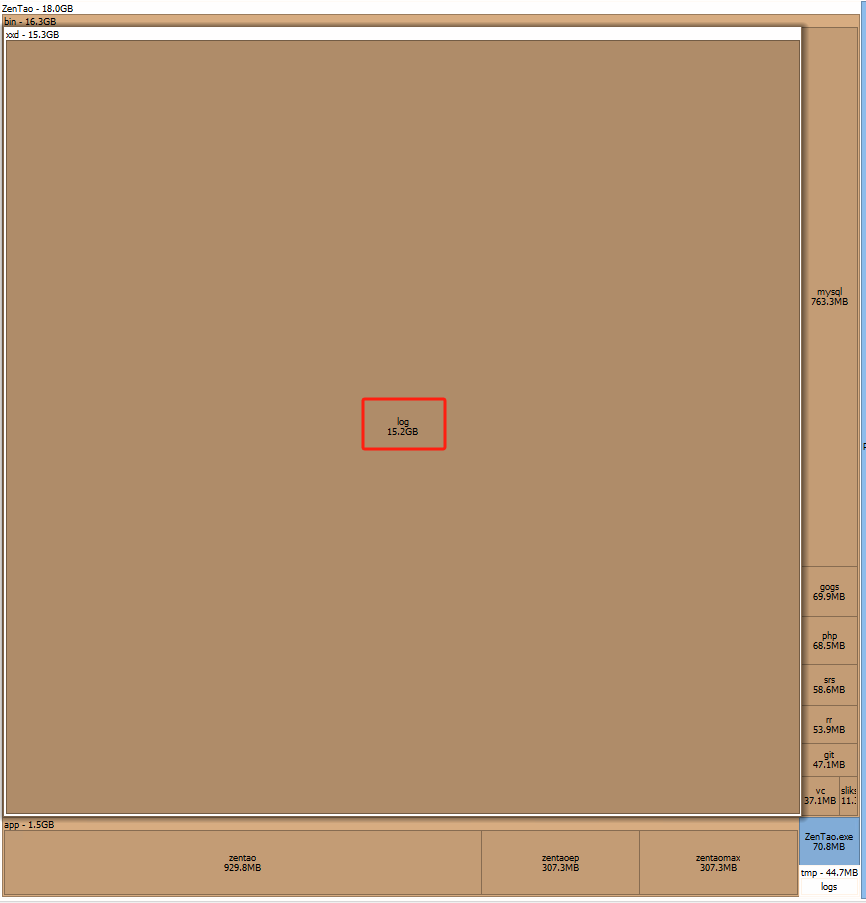Select the logs block inside tmp
Screen dimensions: 866x903
coord(829,887)
